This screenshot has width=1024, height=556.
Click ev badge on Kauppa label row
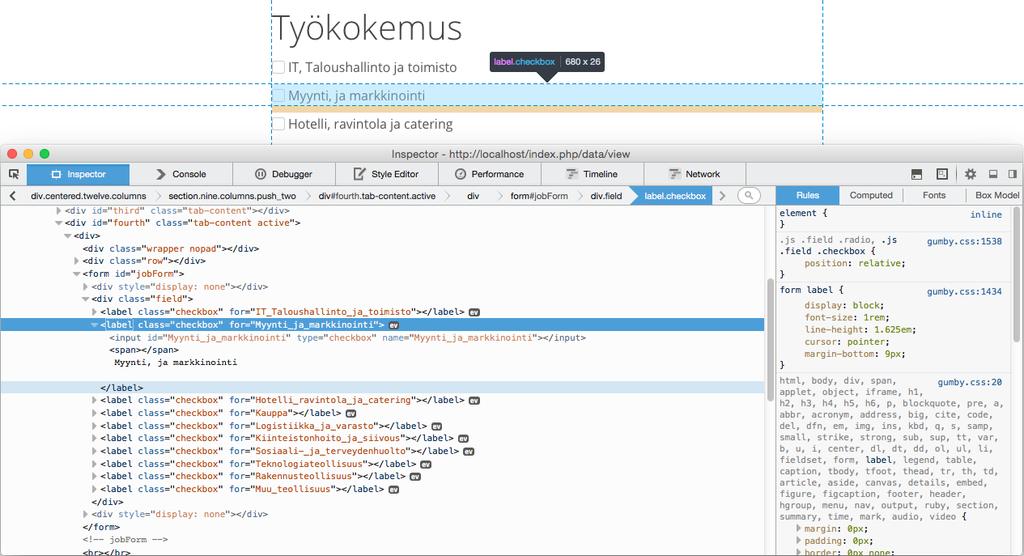point(351,414)
